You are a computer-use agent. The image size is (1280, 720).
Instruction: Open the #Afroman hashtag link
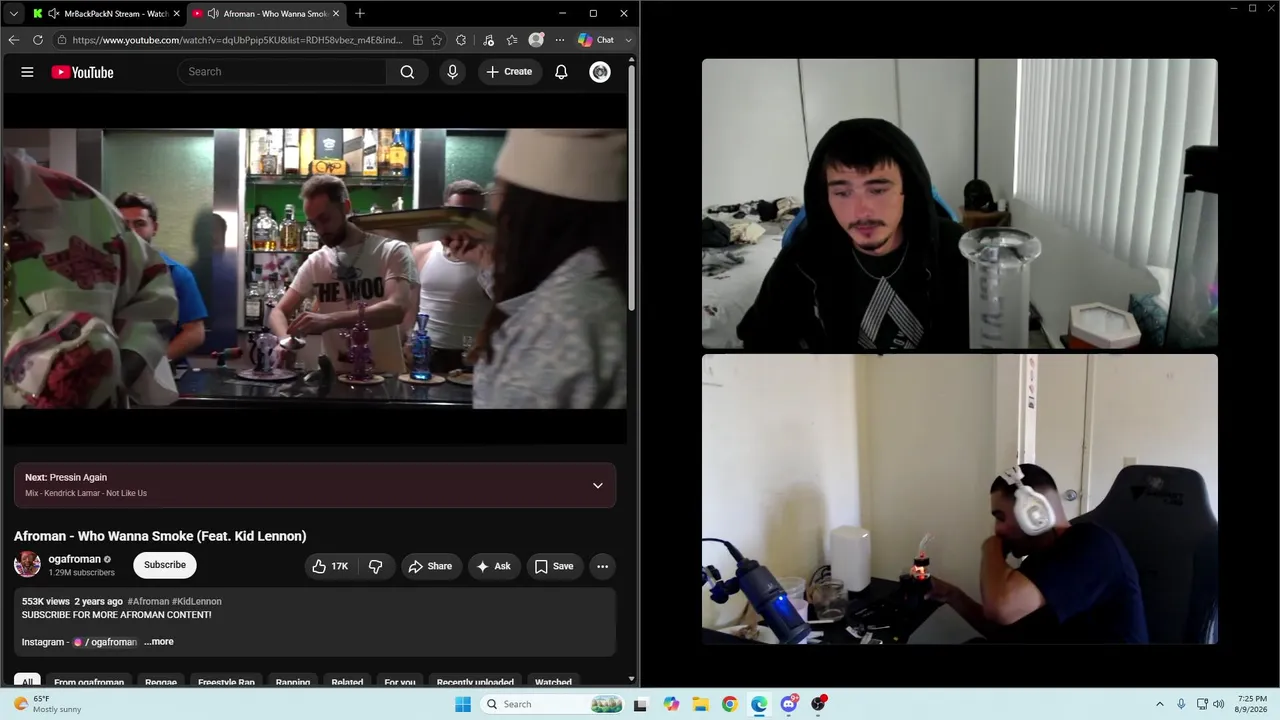point(149,601)
